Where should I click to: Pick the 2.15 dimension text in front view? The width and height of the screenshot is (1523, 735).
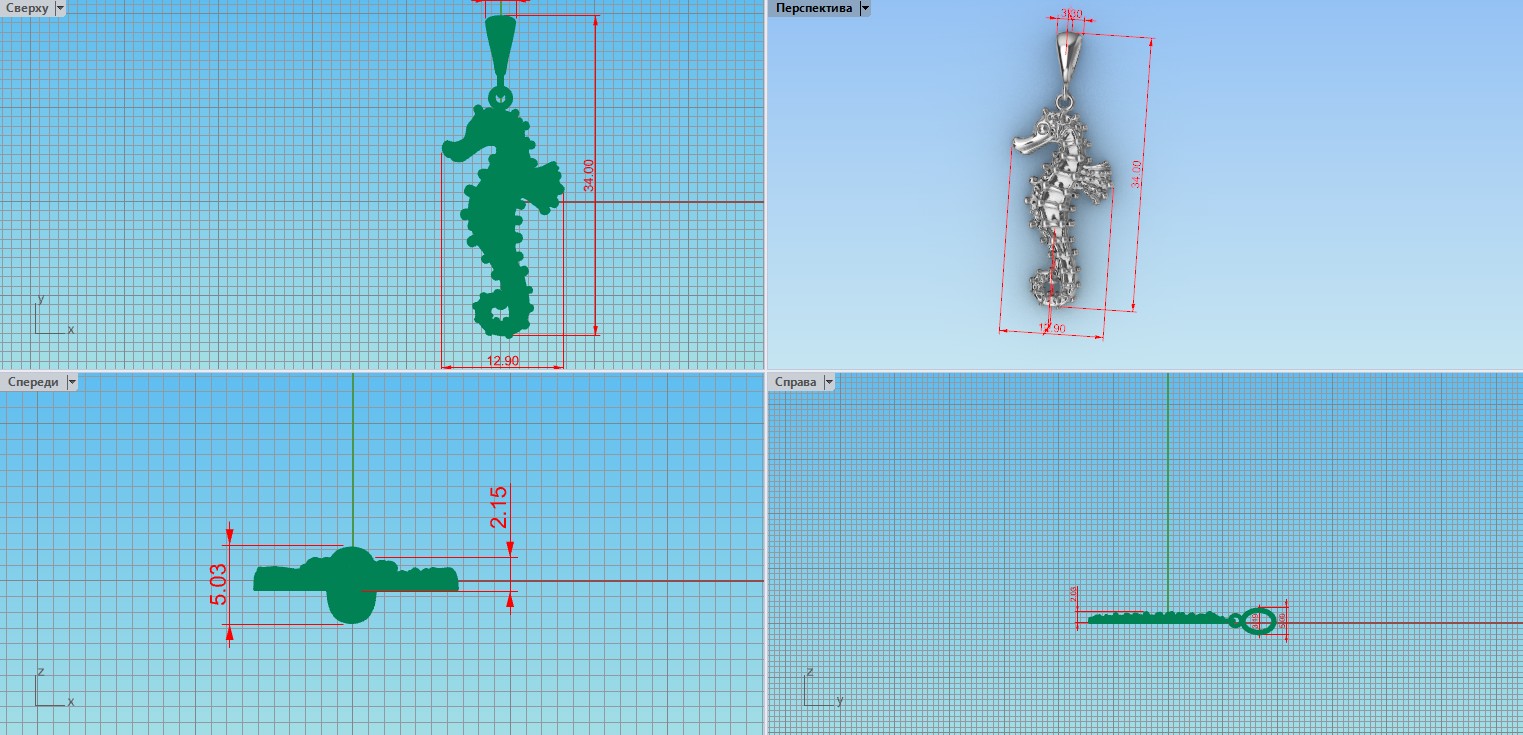click(x=499, y=506)
